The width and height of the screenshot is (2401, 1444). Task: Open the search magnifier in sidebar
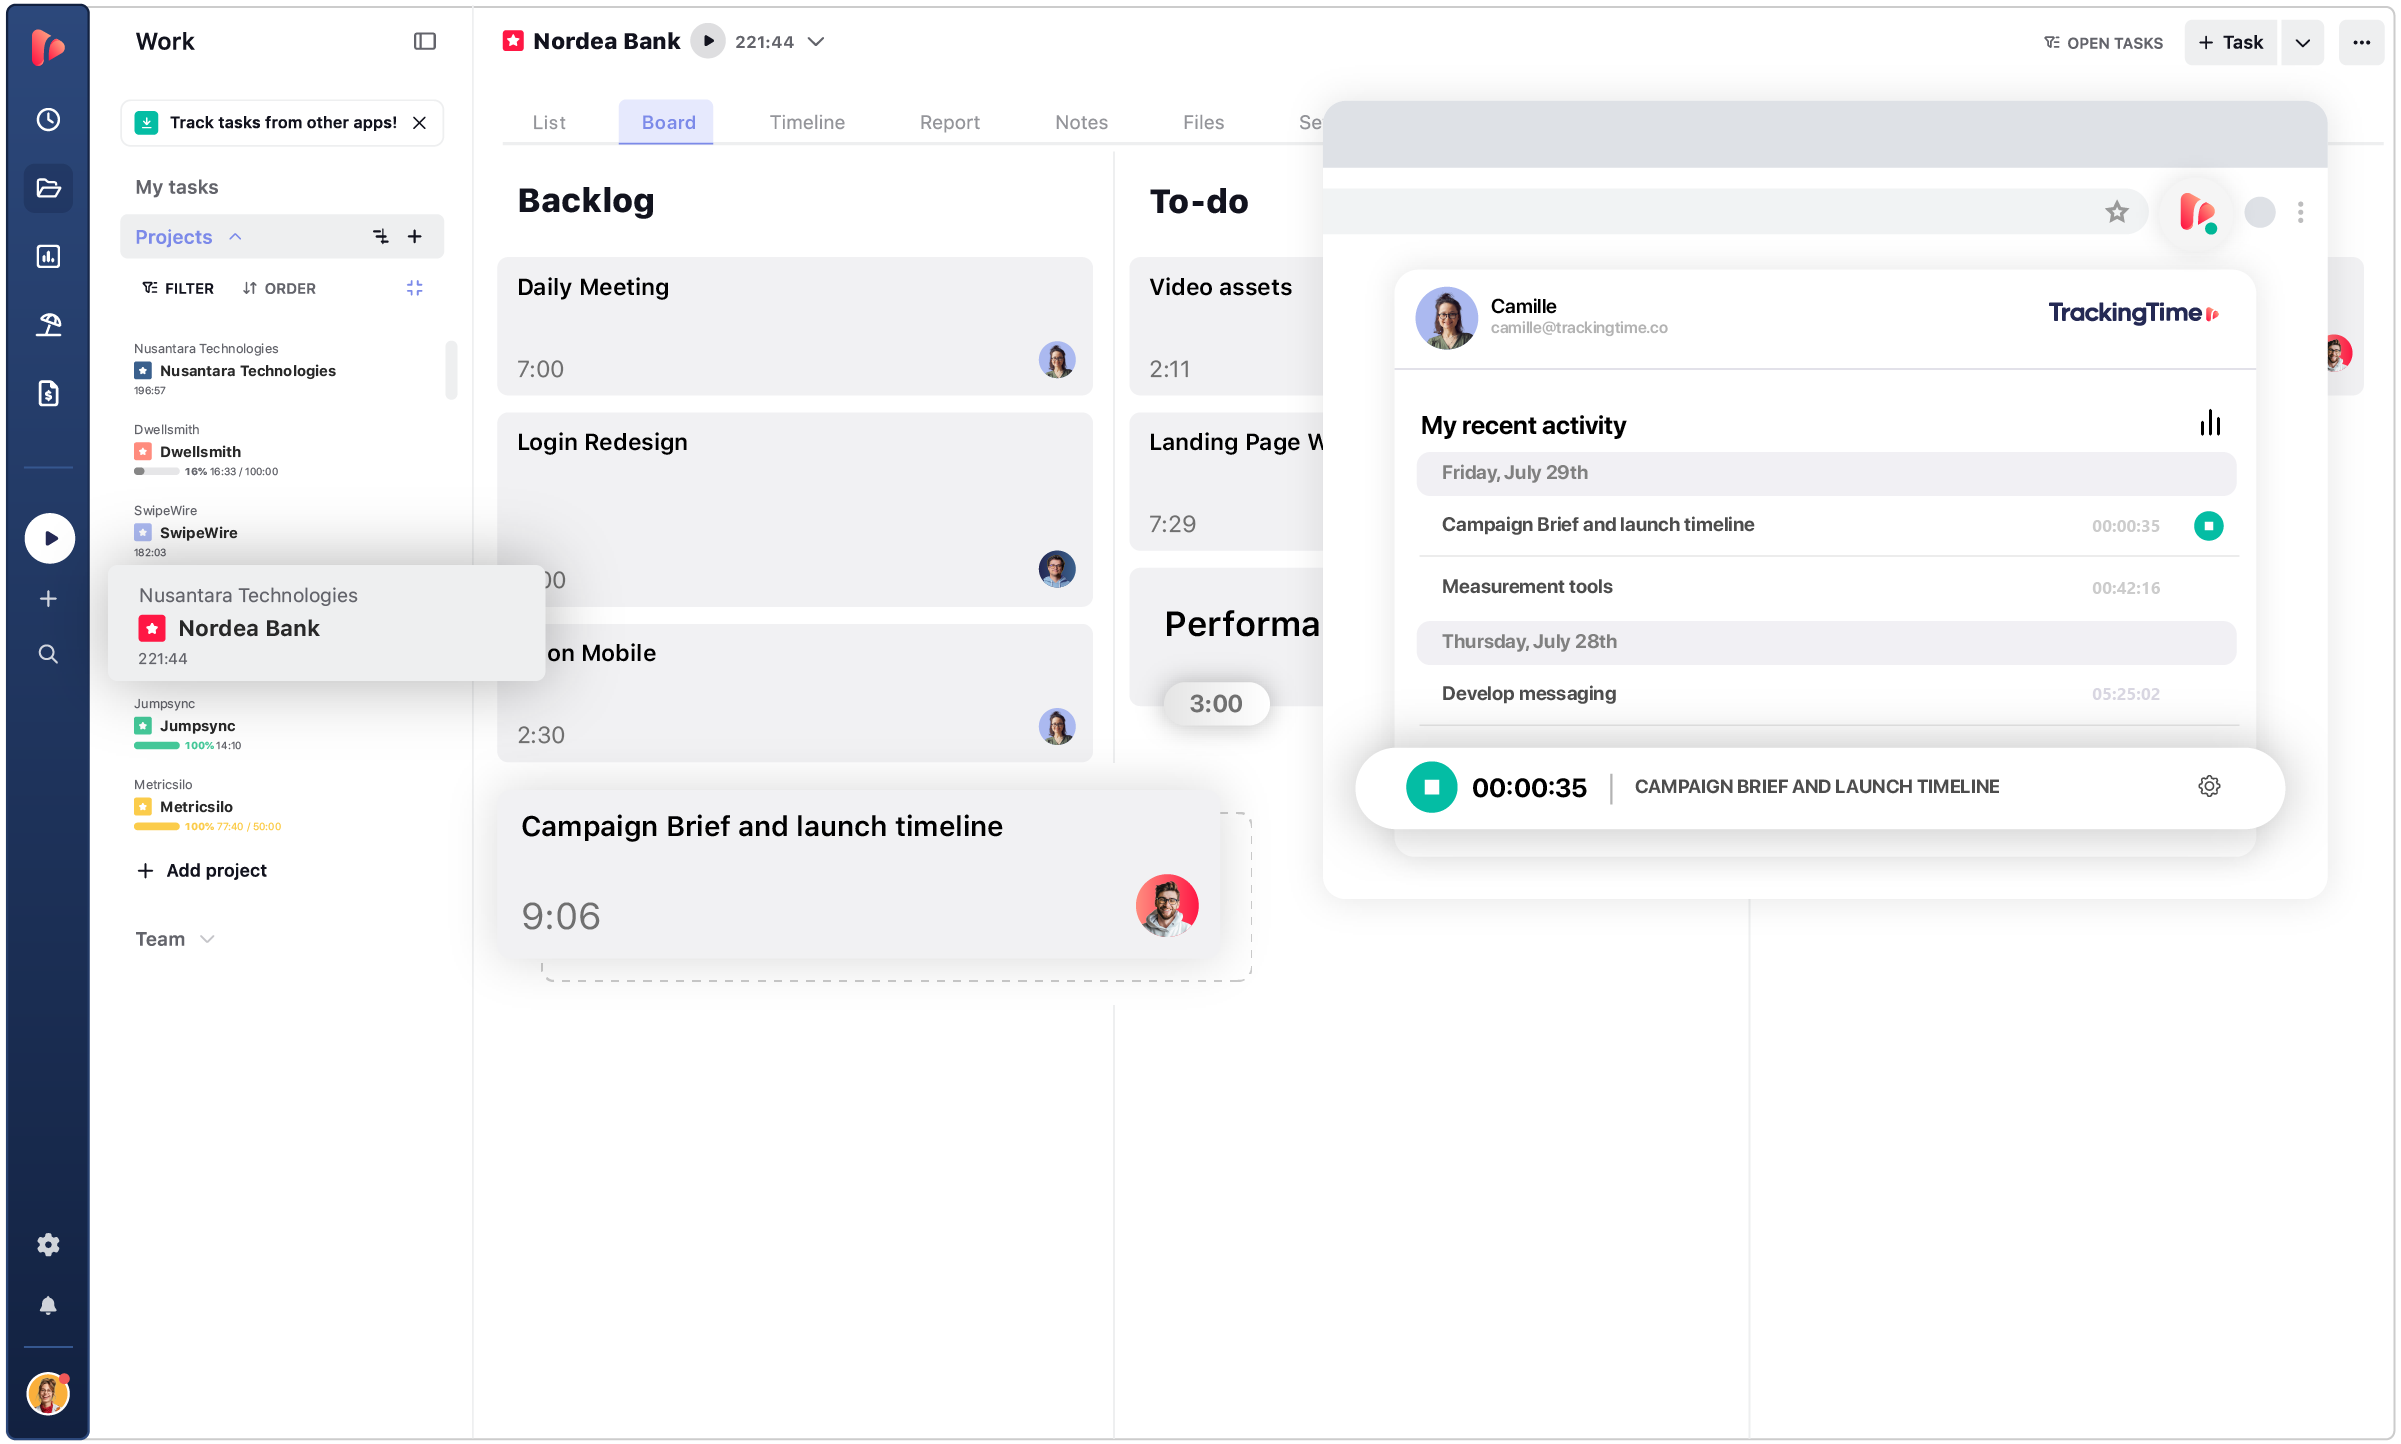[48, 654]
